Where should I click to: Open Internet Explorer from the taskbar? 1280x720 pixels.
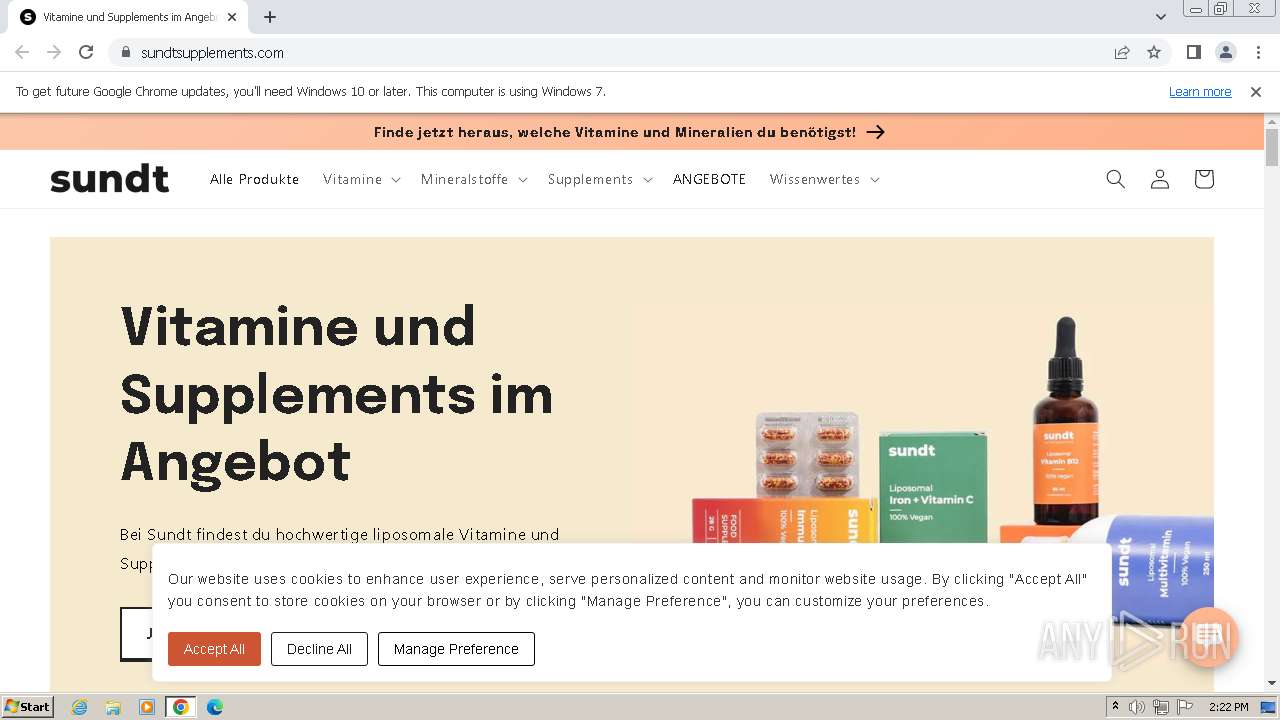80,707
